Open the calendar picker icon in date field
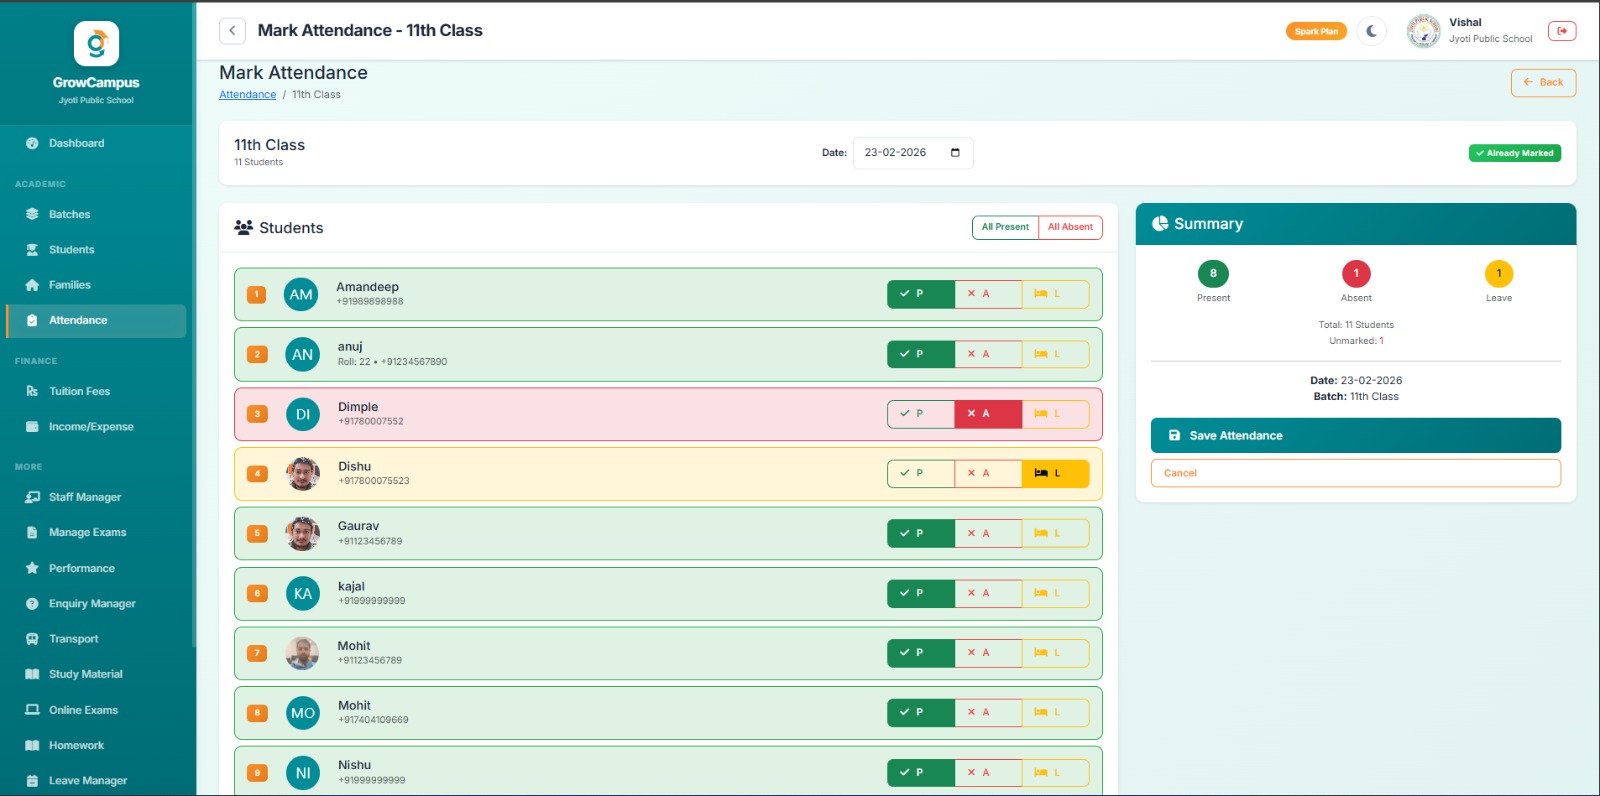The height and width of the screenshot is (796, 1600). point(955,153)
